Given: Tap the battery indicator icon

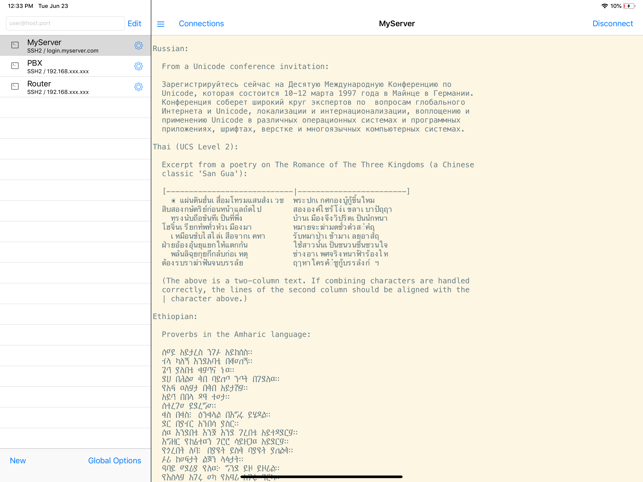Looking at the screenshot, I should (x=629, y=6).
